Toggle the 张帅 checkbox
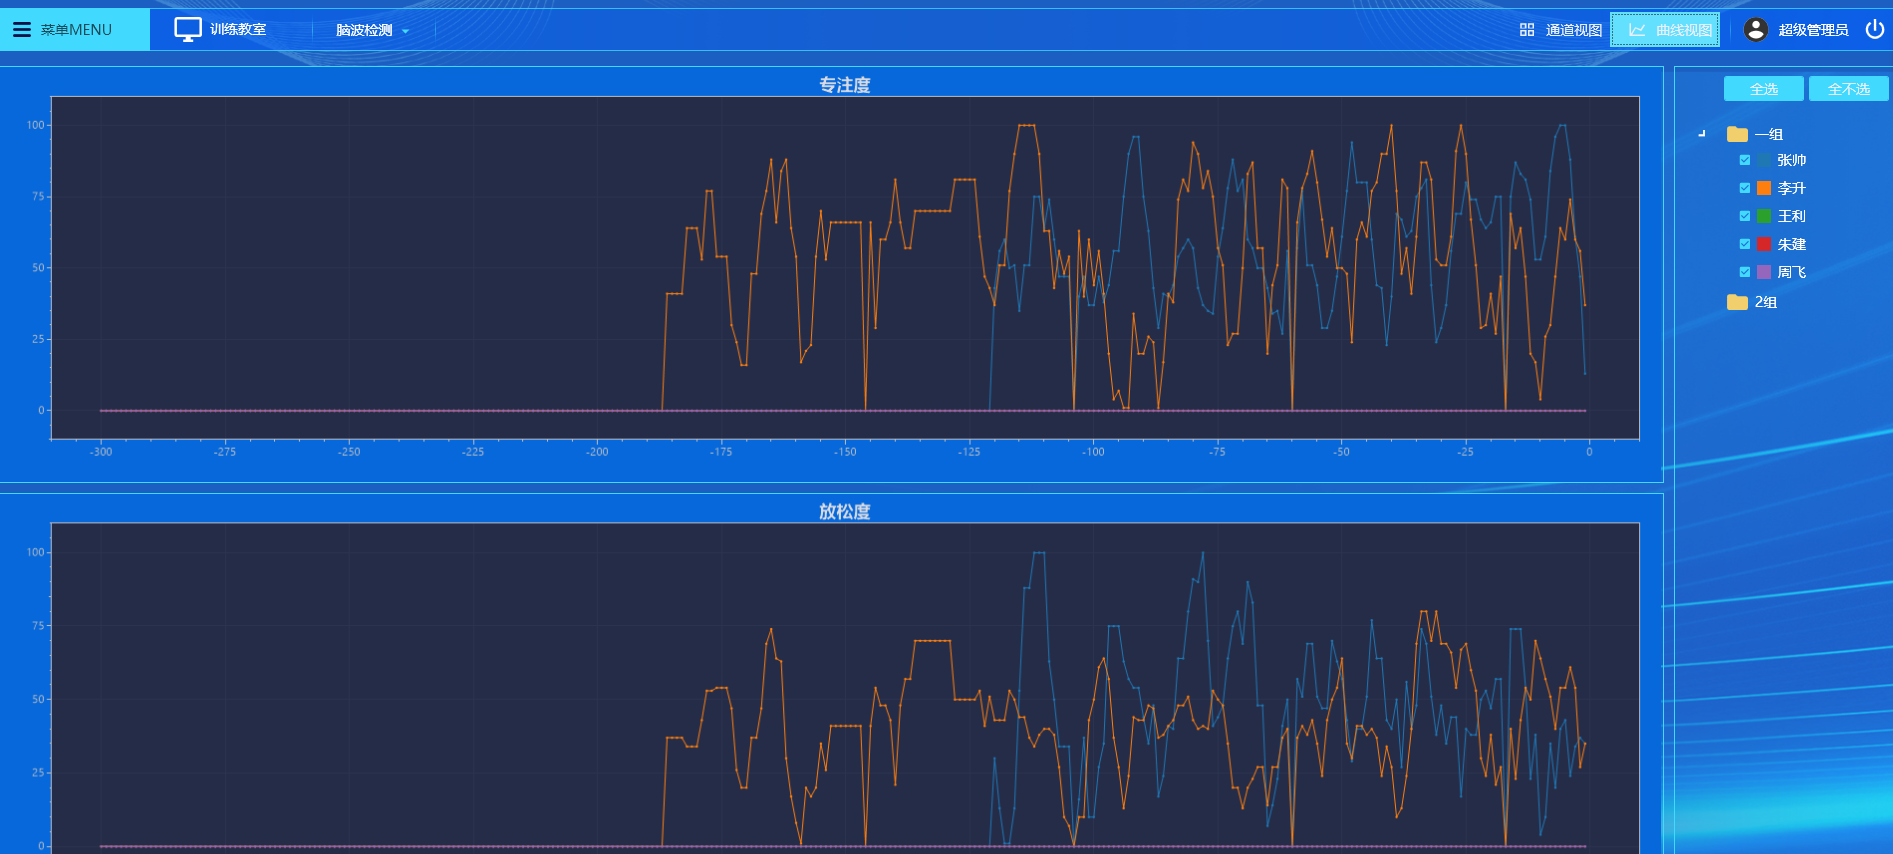This screenshot has width=1893, height=854. (1745, 160)
